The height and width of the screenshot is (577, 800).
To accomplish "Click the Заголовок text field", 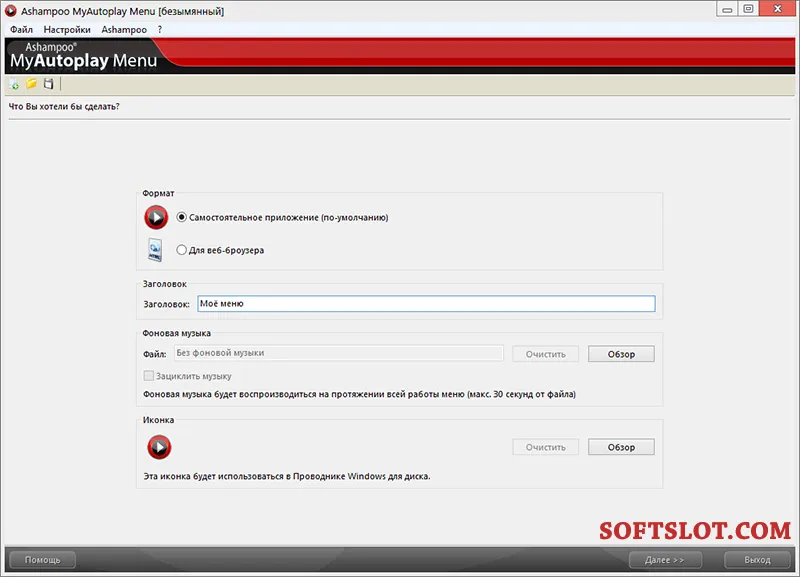I will point(426,304).
